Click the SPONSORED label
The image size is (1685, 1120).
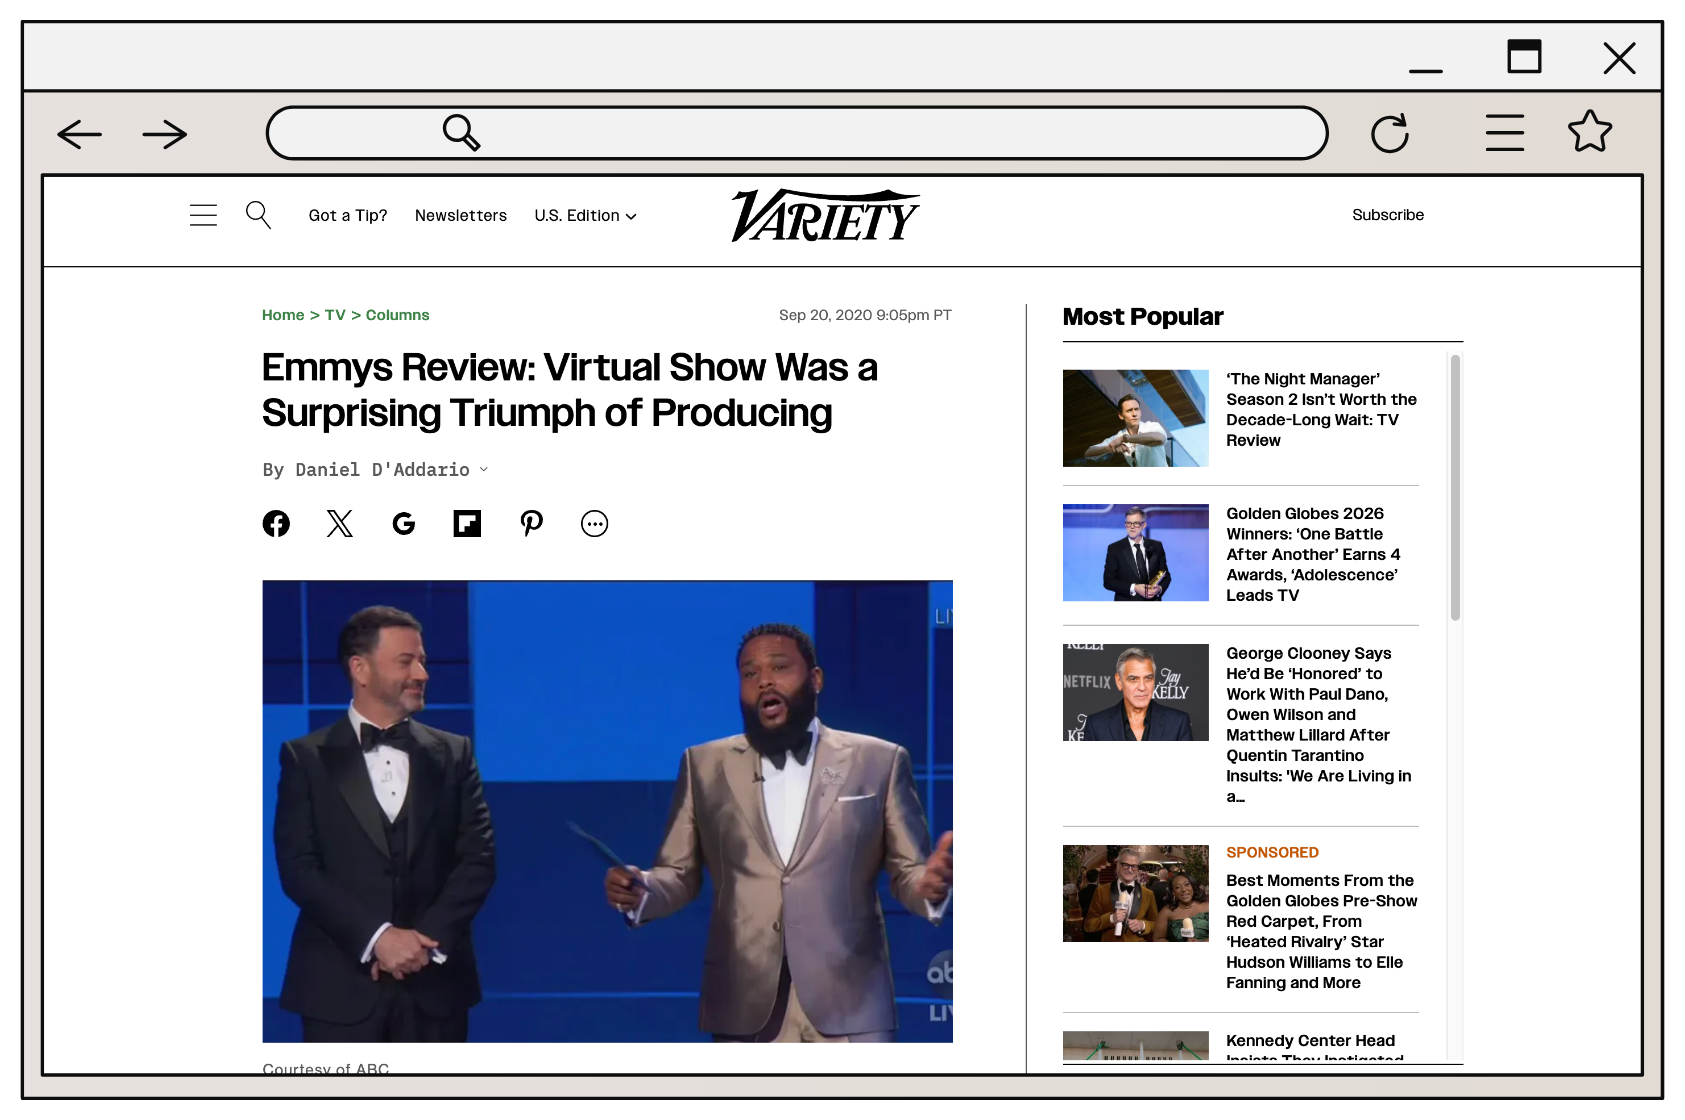point(1272,852)
